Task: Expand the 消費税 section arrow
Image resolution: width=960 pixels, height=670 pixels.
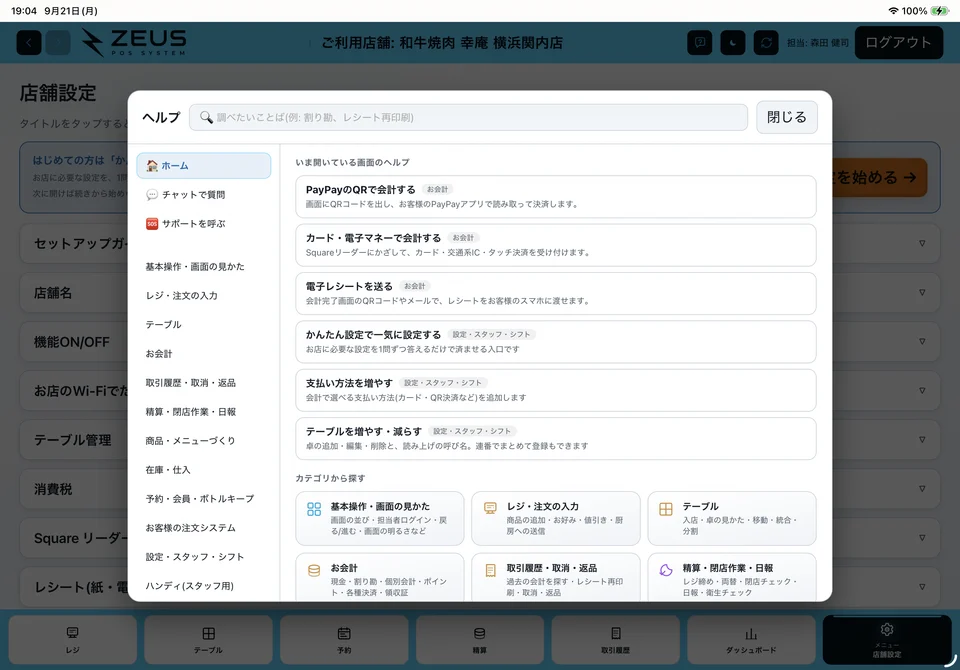Action: [922, 489]
